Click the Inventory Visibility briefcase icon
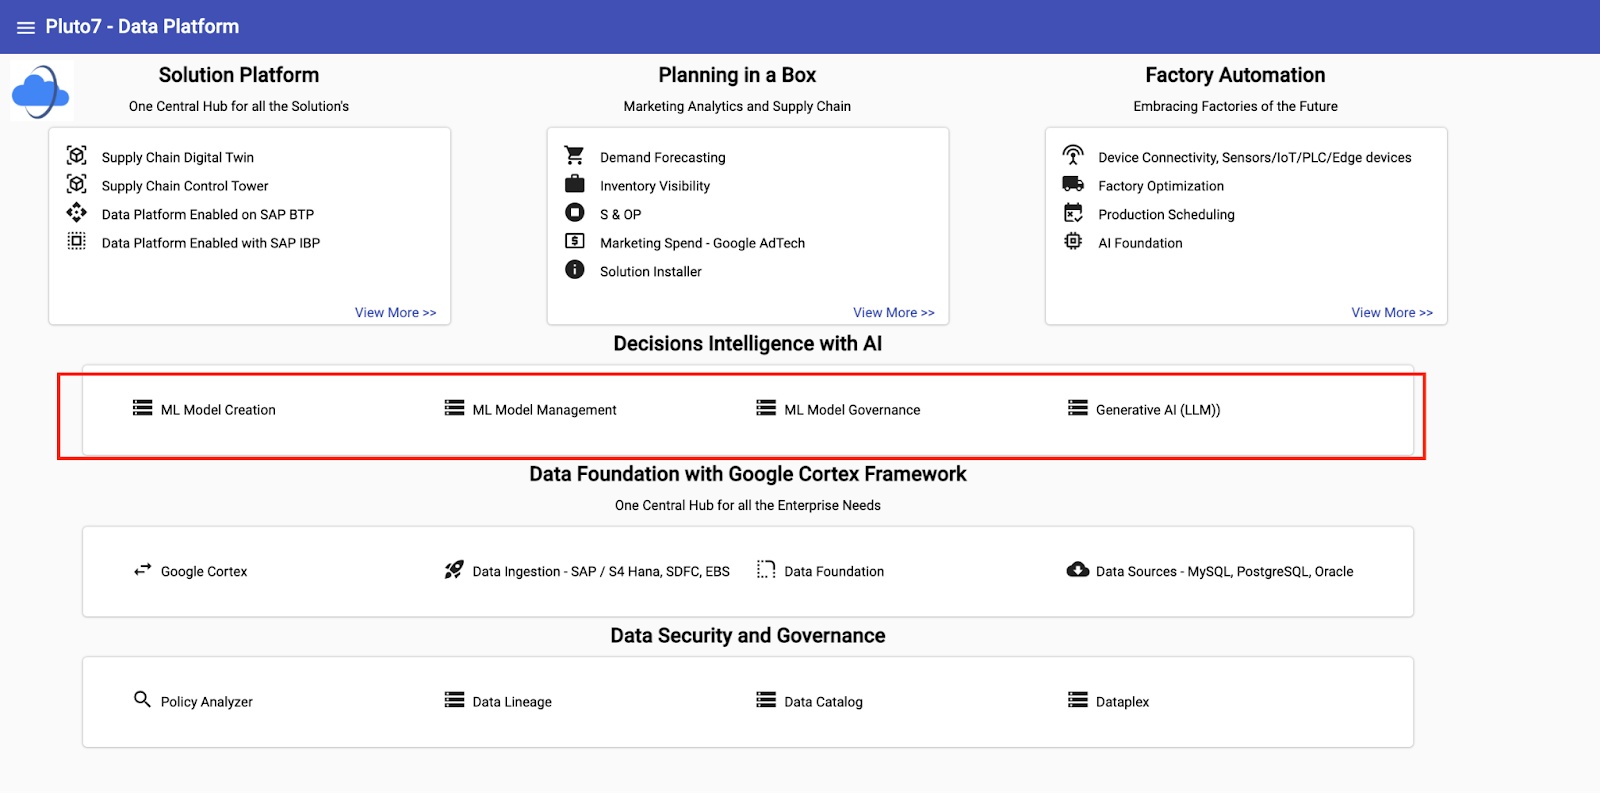This screenshot has width=1600, height=793. tap(574, 184)
